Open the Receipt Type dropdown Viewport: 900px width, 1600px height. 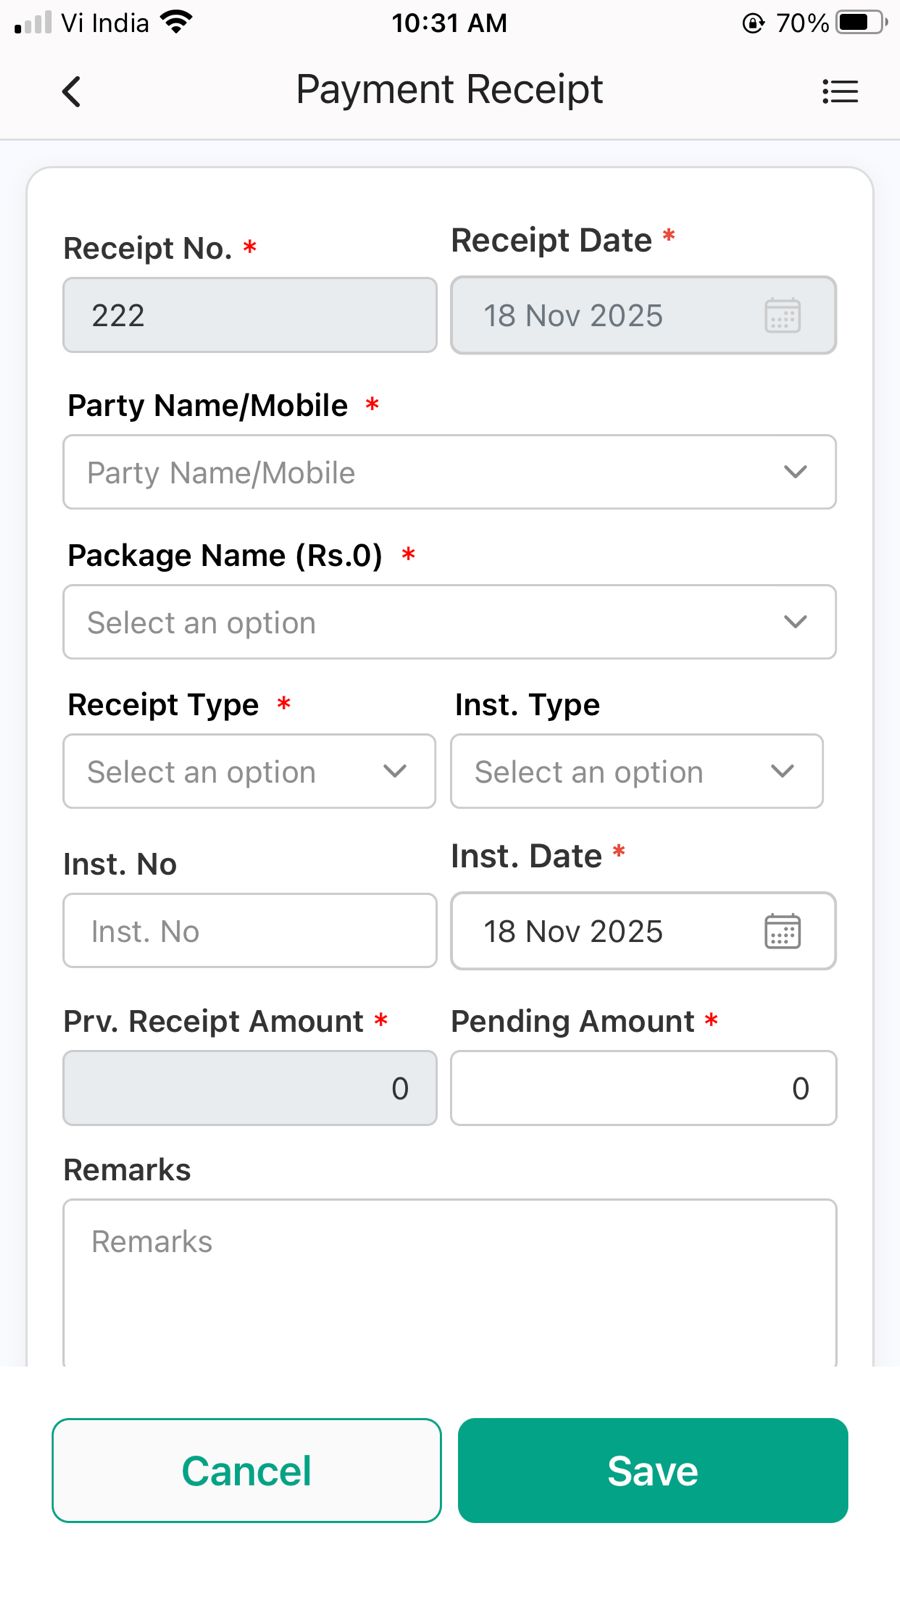tap(249, 771)
